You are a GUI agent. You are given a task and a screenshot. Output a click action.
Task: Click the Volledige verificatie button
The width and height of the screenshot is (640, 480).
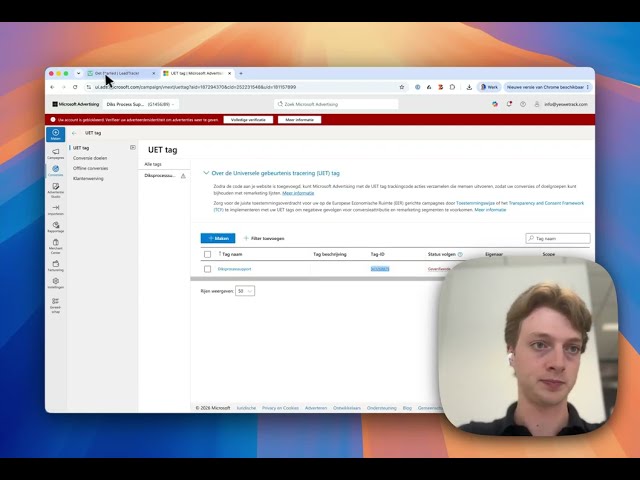[248, 120]
